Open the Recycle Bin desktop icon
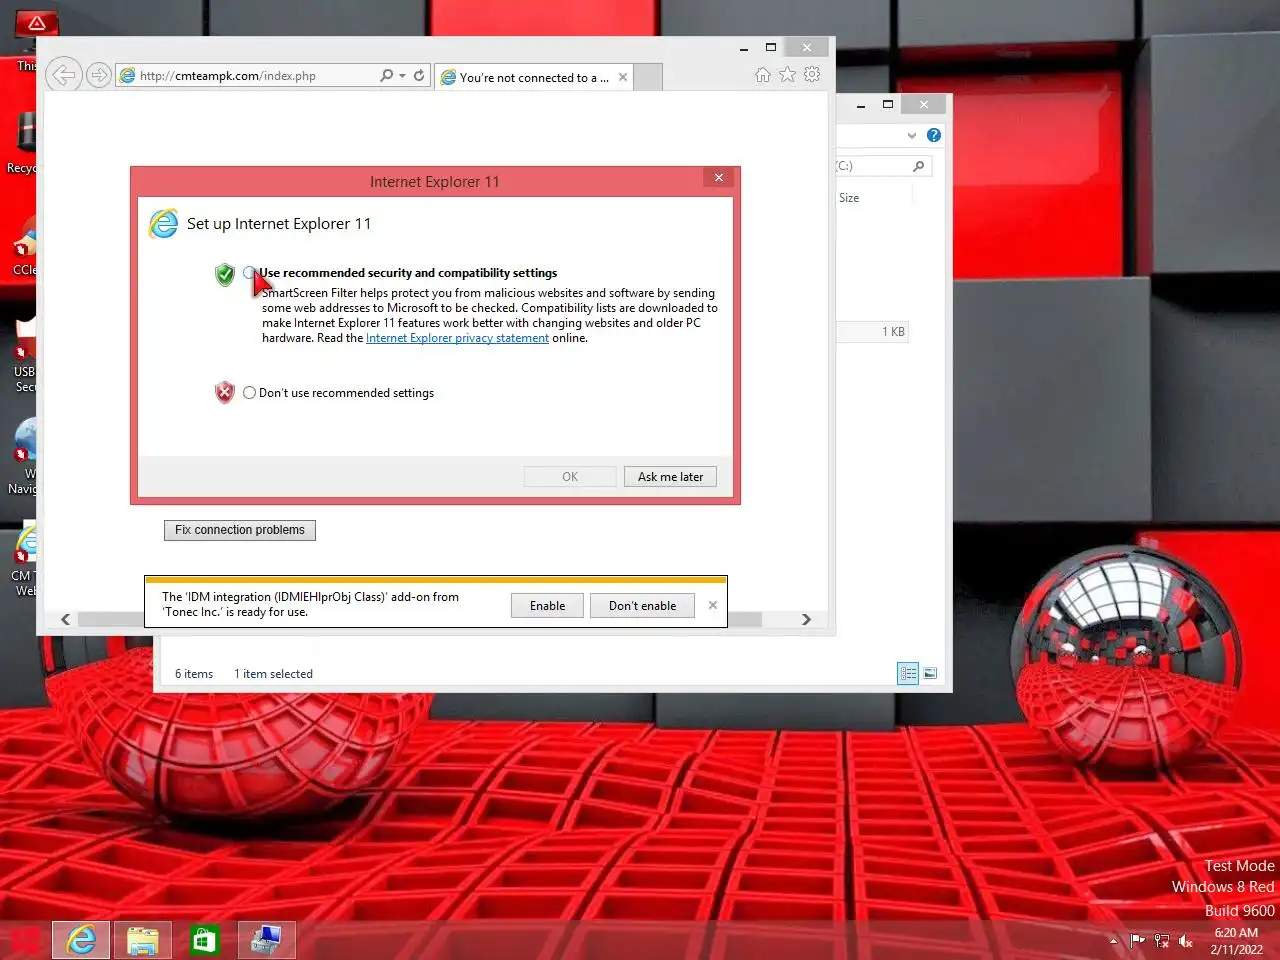The image size is (1280, 960). coord(22,142)
